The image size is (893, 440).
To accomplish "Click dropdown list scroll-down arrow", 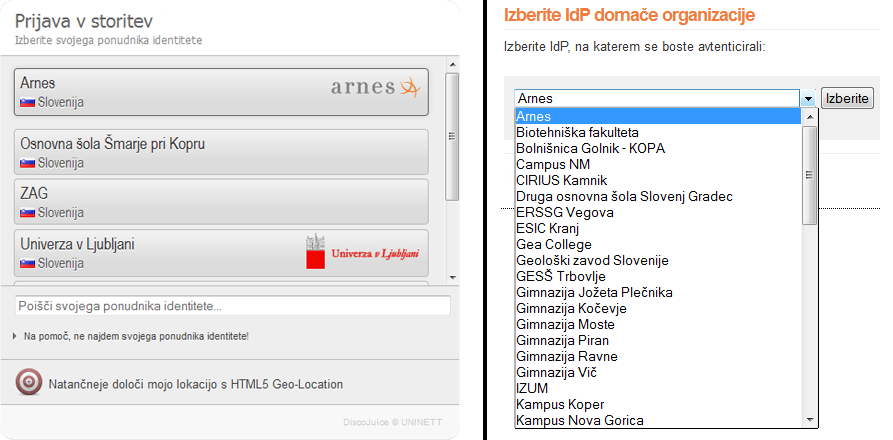I will point(809,420).
